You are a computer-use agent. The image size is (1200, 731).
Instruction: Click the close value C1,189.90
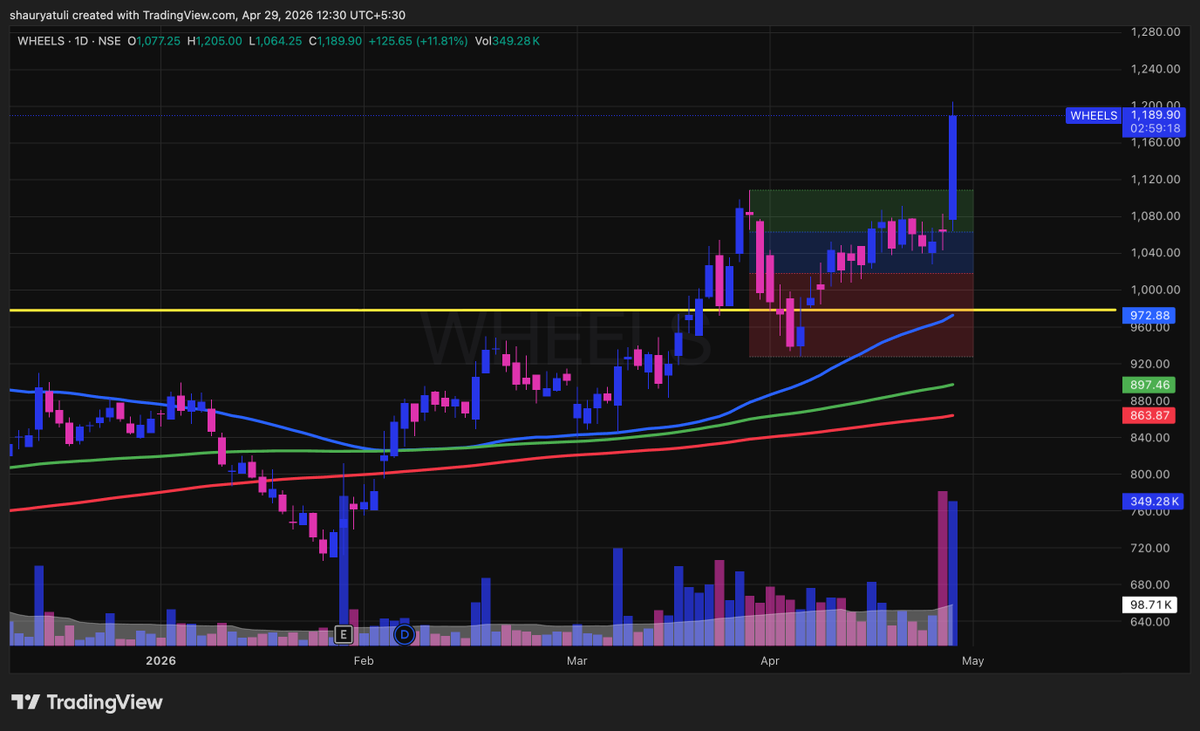337,41
